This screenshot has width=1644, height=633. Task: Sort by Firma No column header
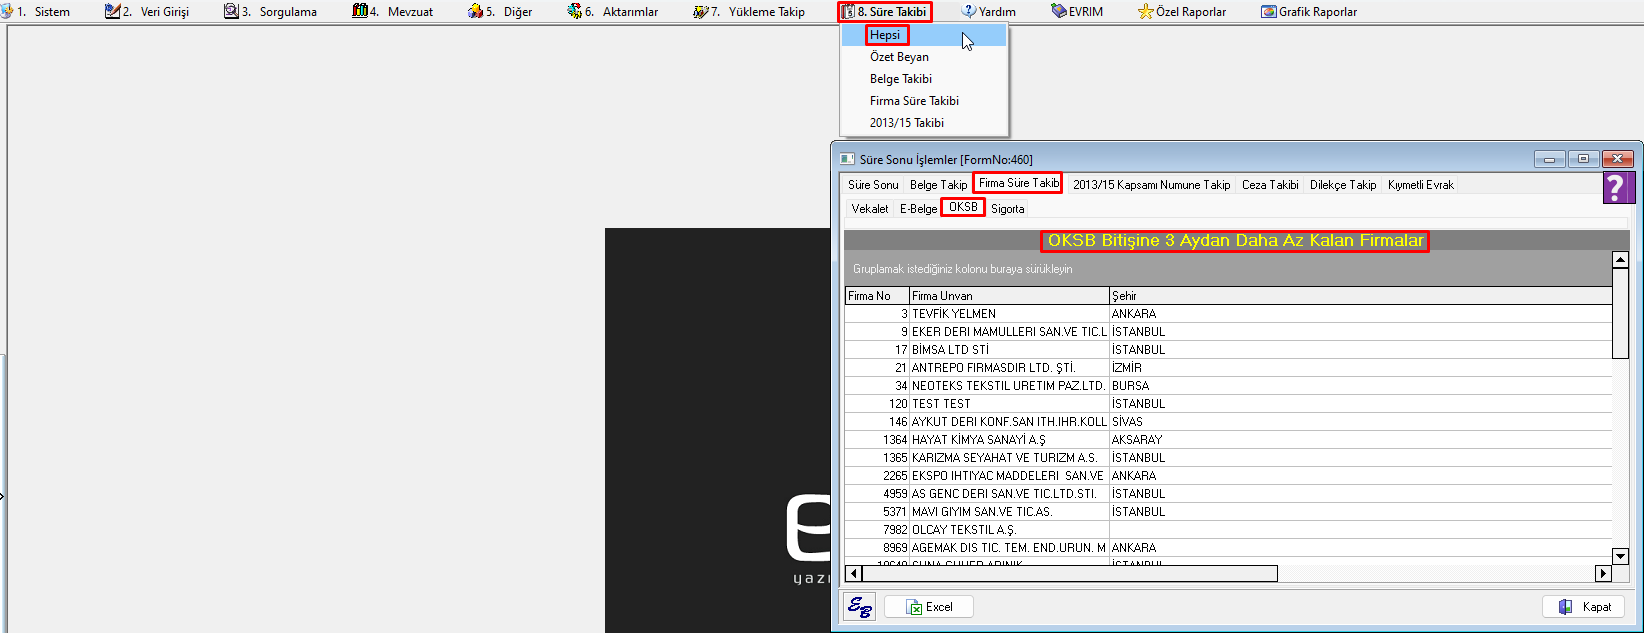(x=877, y=296)
